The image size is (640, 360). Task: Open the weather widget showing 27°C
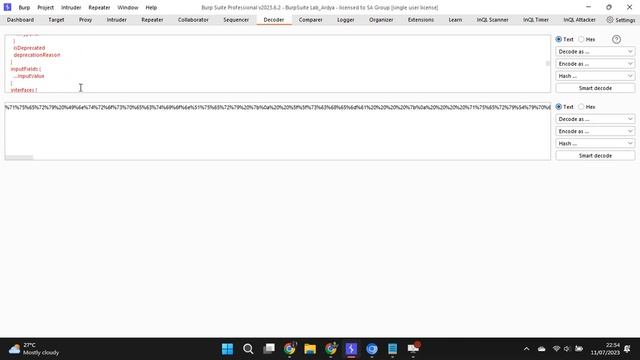point(34,349)
